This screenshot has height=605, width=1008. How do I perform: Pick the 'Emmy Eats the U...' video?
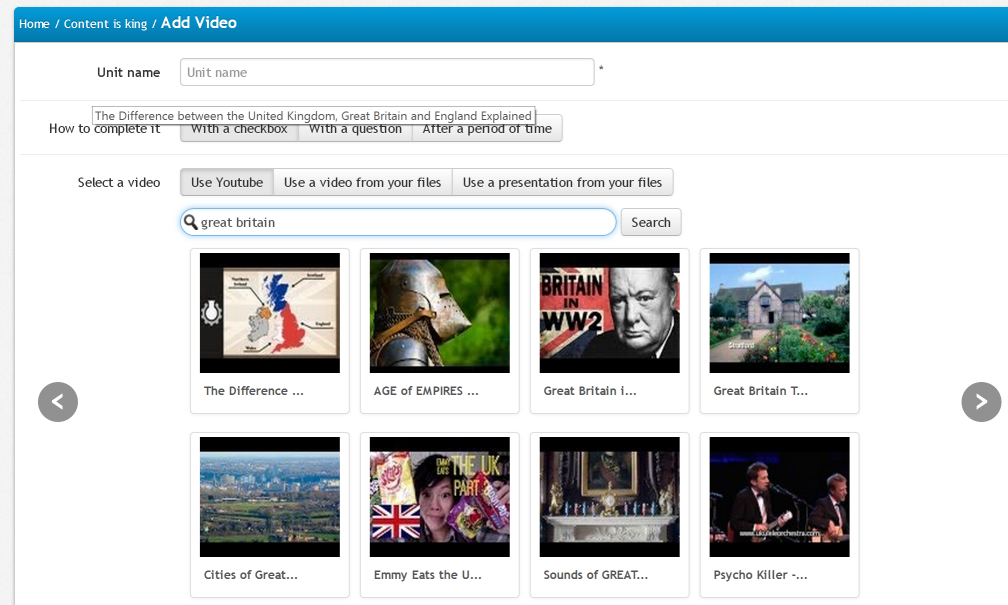pos(439,496)
